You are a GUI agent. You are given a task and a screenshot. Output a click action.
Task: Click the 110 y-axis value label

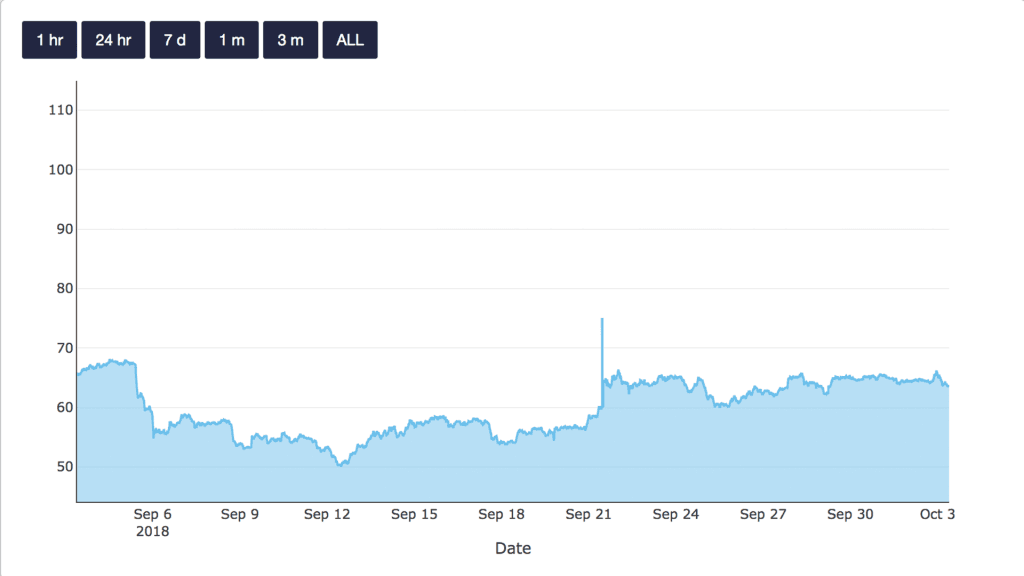point(61,110)
